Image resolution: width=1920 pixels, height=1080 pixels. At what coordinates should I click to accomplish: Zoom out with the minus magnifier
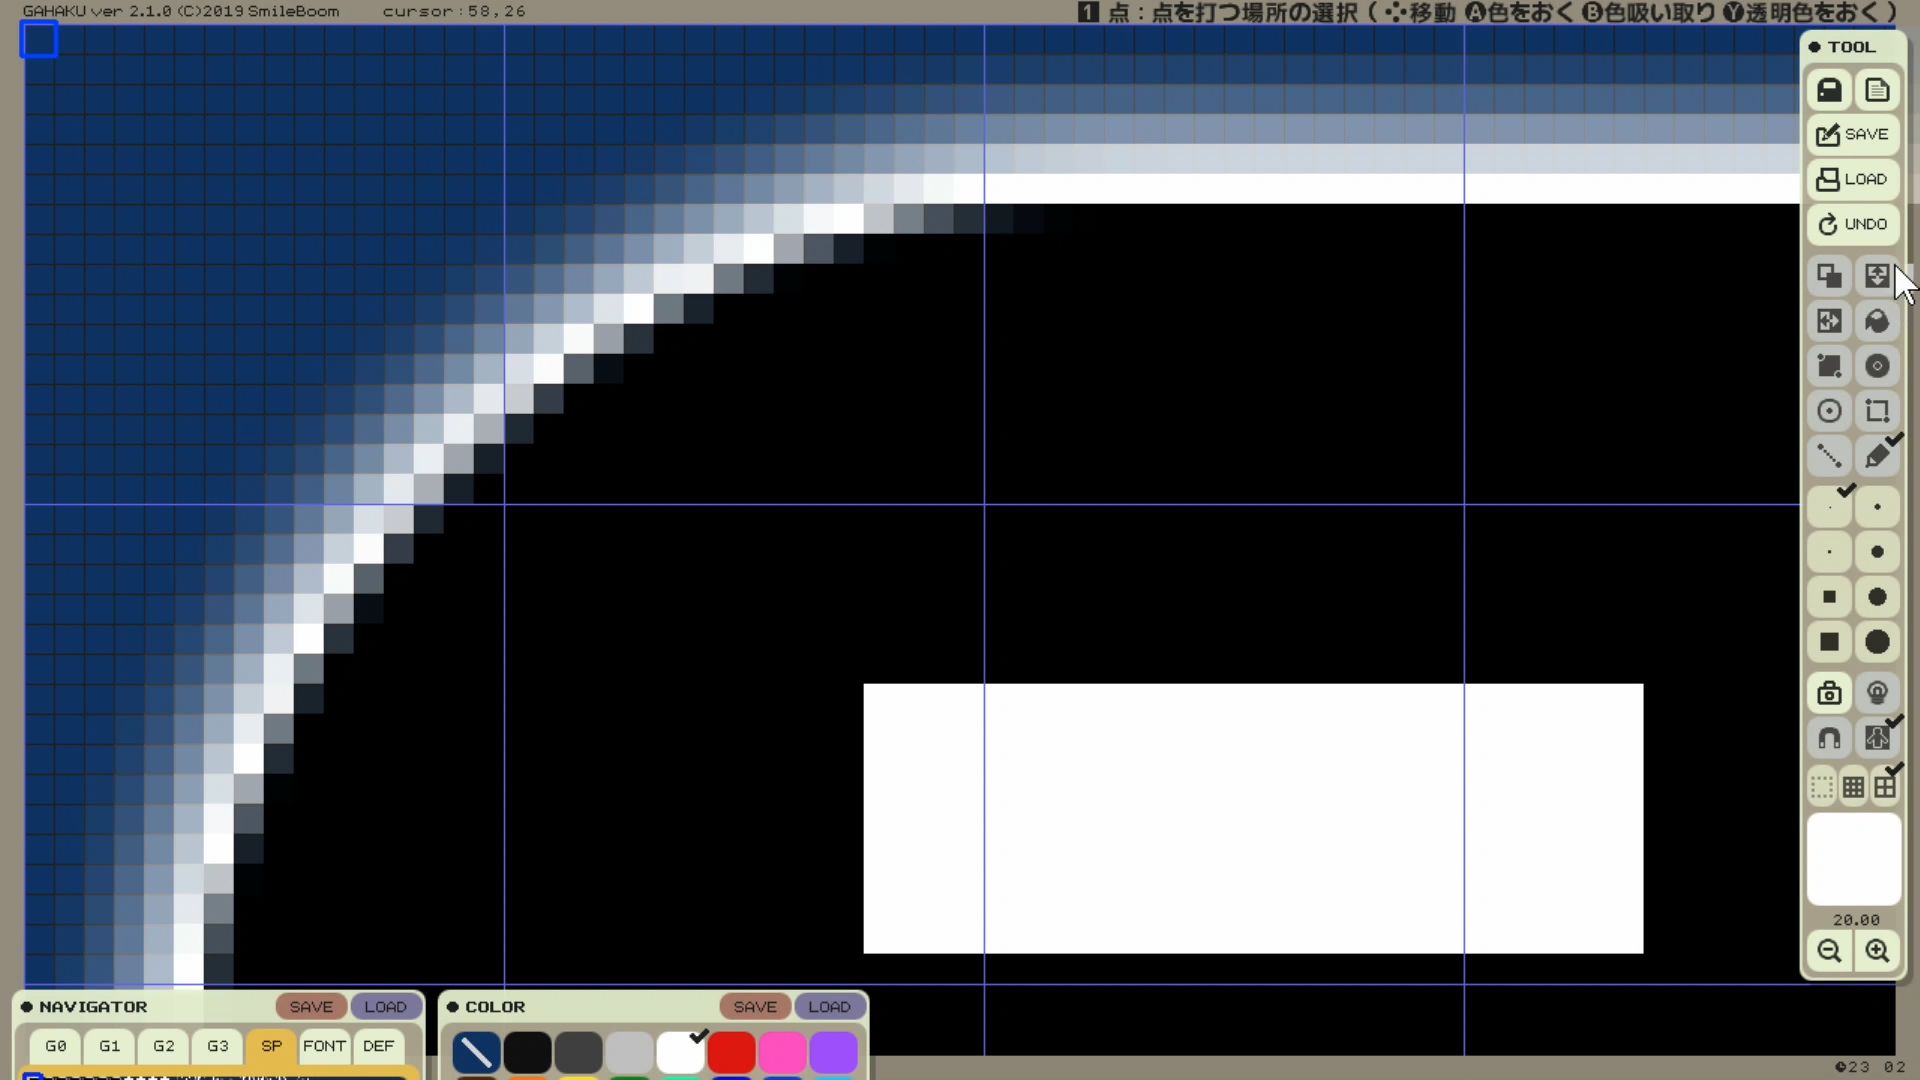click(x=1829, y=951)
